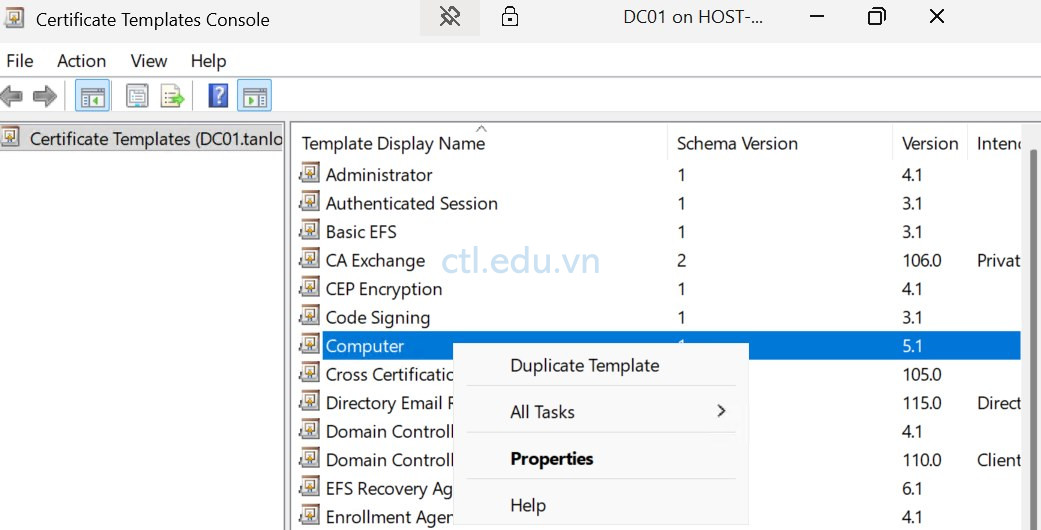Select Certificate Templates (DC01) tree node

point(156,139)
